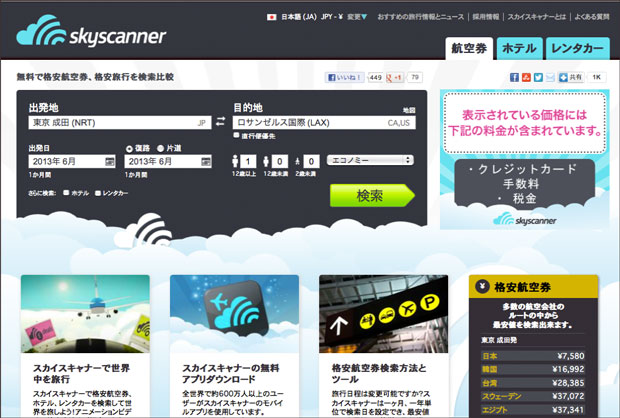620x418 pixels.
Task: Enable the ホテル additional search checkbox
Action: (66, 193)
